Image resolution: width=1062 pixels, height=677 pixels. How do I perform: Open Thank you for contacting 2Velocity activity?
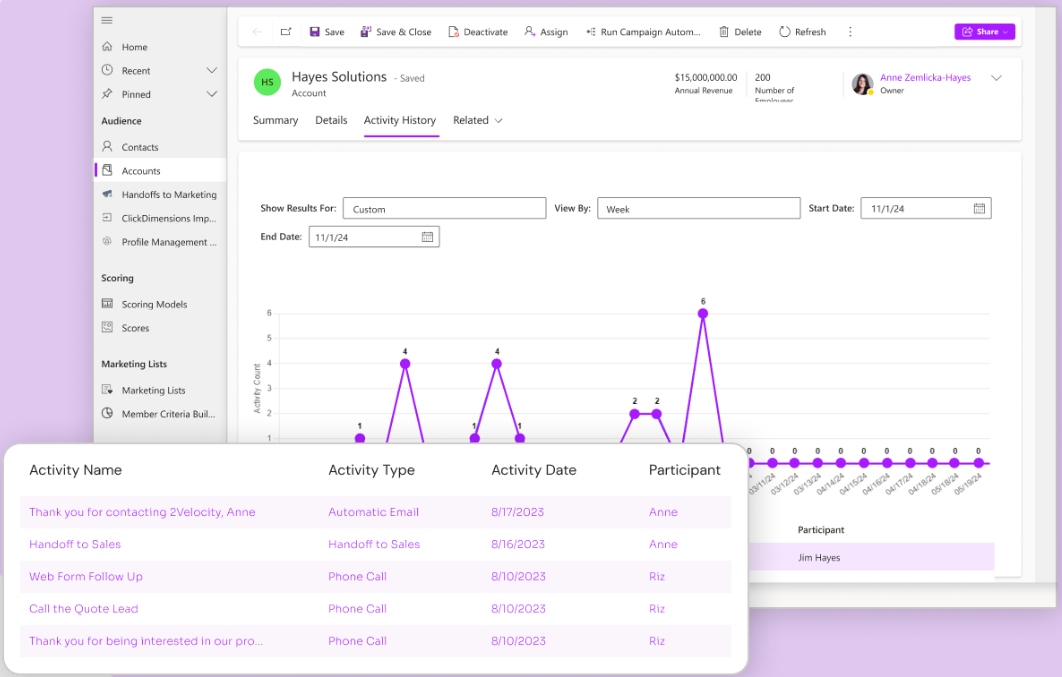(x=142, y=512)
